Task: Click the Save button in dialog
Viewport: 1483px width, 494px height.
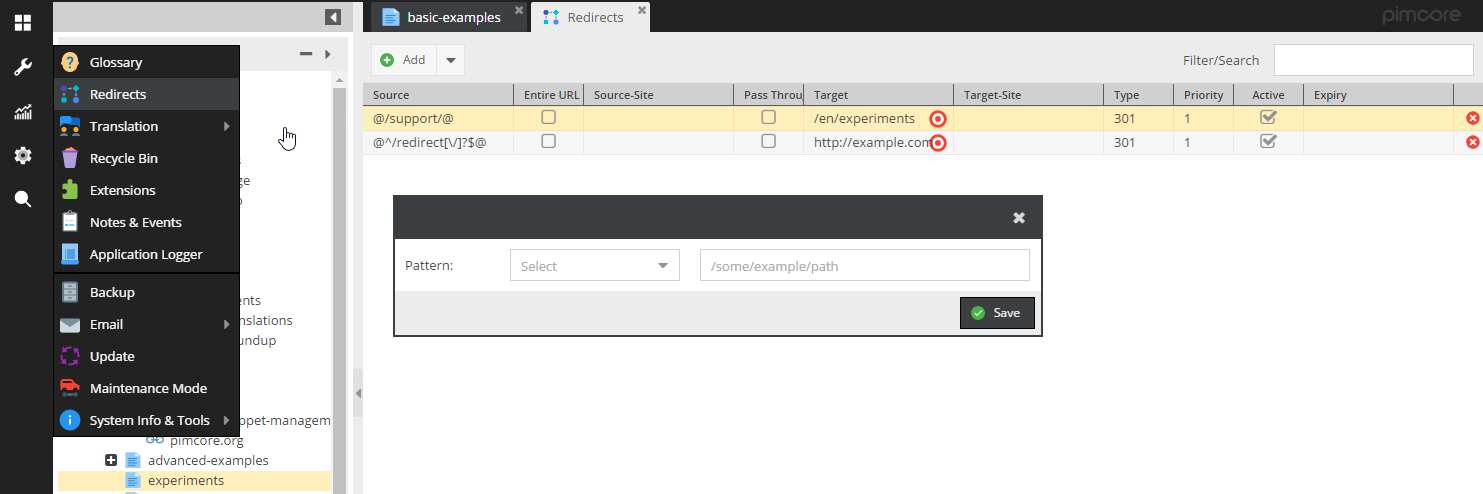Action: click(996, 313)
